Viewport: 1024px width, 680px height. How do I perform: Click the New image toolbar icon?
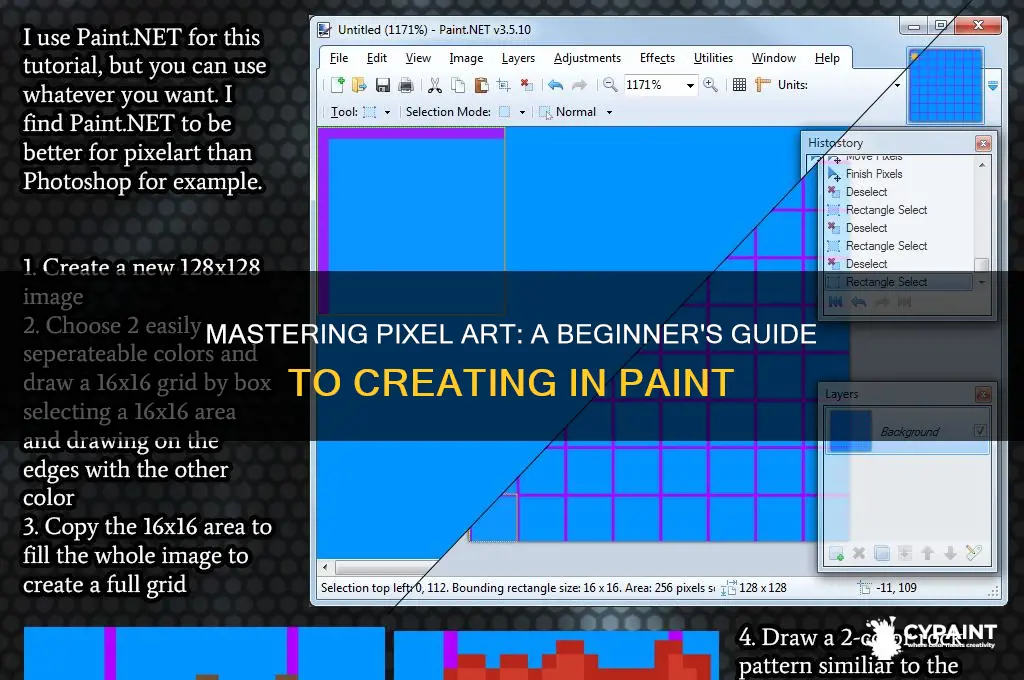338,85
